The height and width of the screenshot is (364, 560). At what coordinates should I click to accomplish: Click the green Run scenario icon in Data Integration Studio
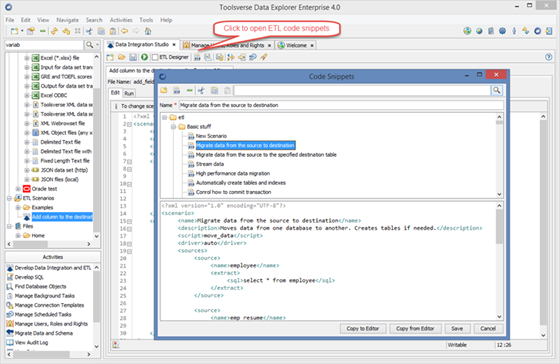tap(144, 57)
